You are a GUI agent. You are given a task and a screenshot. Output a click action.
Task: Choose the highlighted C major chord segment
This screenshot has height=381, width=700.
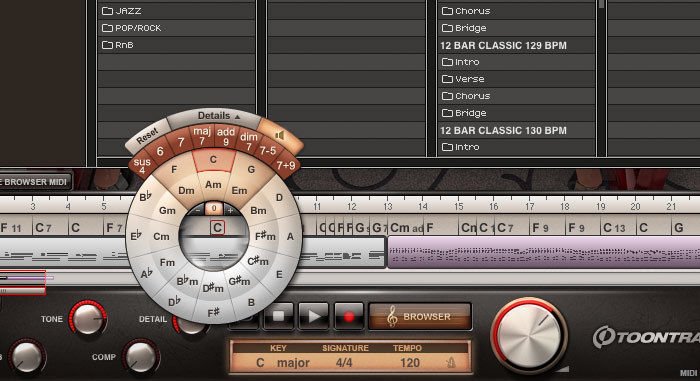coord(213,160)
